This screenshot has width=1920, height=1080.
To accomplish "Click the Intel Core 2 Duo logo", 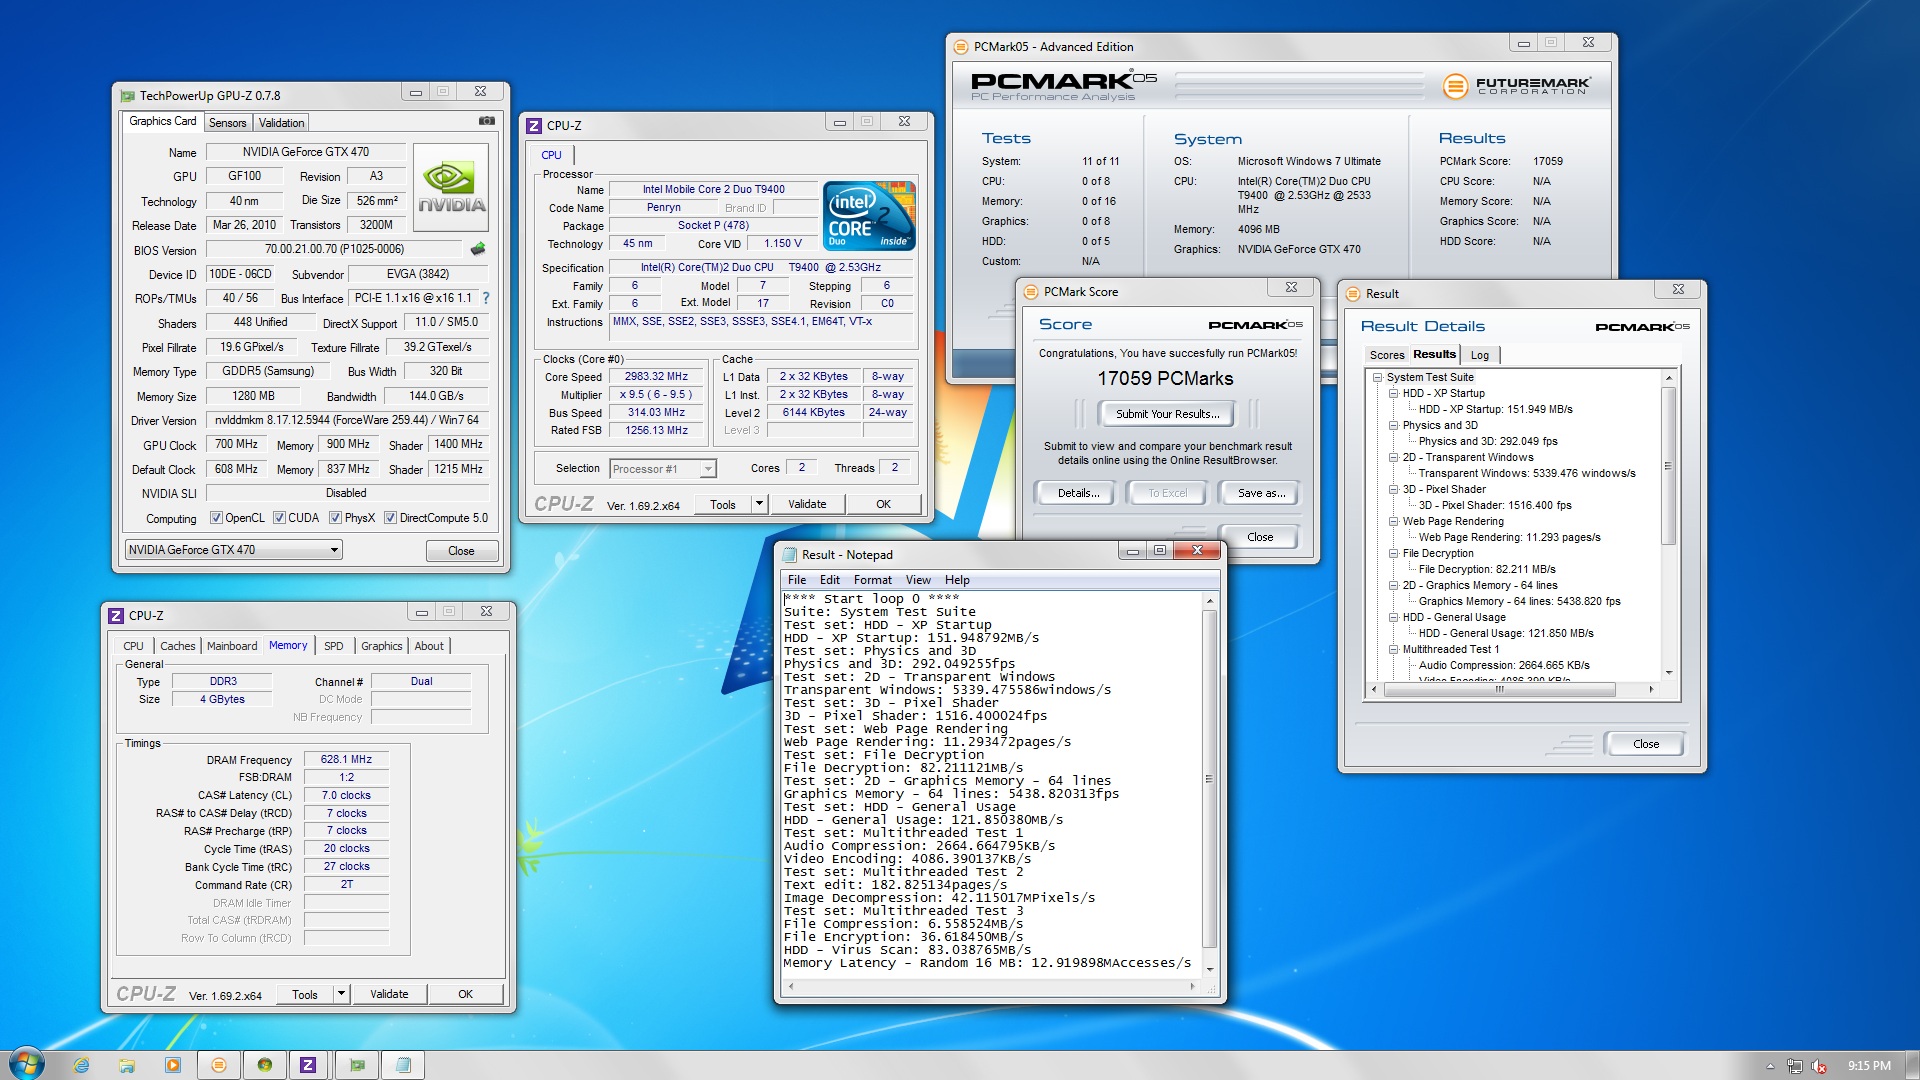I will (x=869, y=215).
